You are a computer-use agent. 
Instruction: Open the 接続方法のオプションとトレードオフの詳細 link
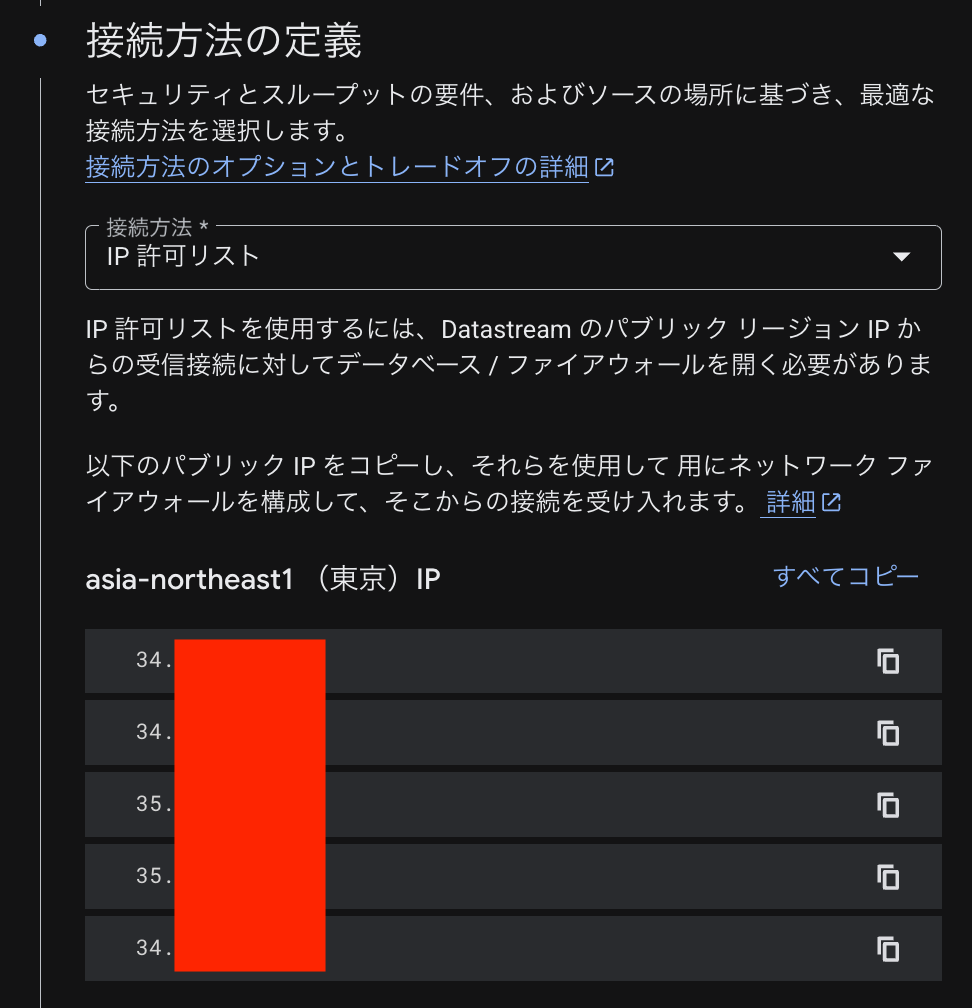(x=337, y=169)
